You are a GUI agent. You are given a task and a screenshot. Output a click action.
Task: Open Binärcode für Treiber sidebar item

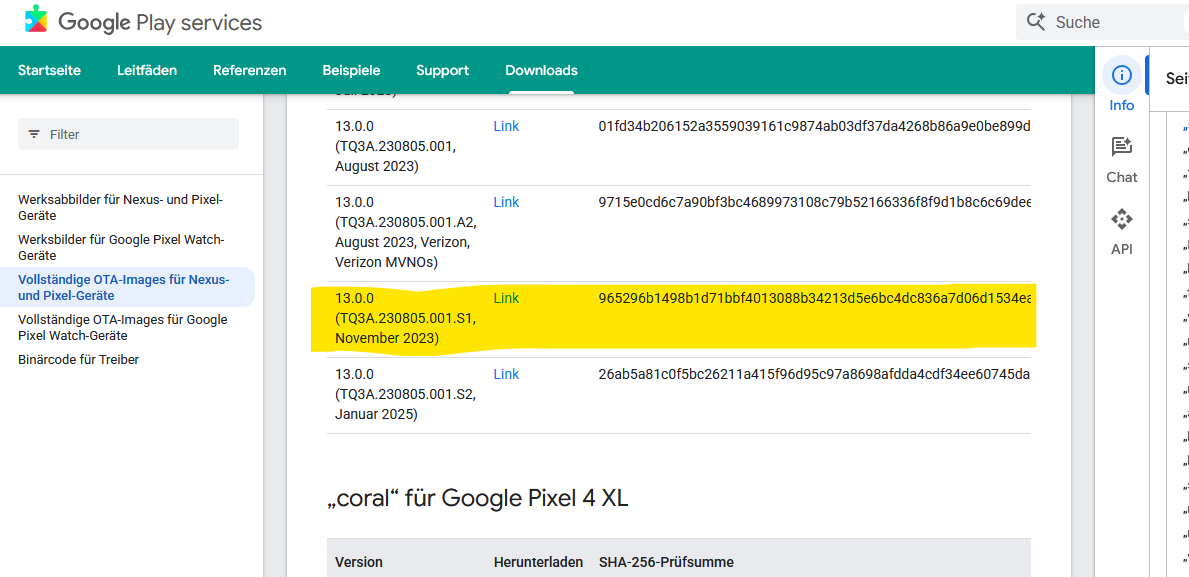tap(78, 359)
